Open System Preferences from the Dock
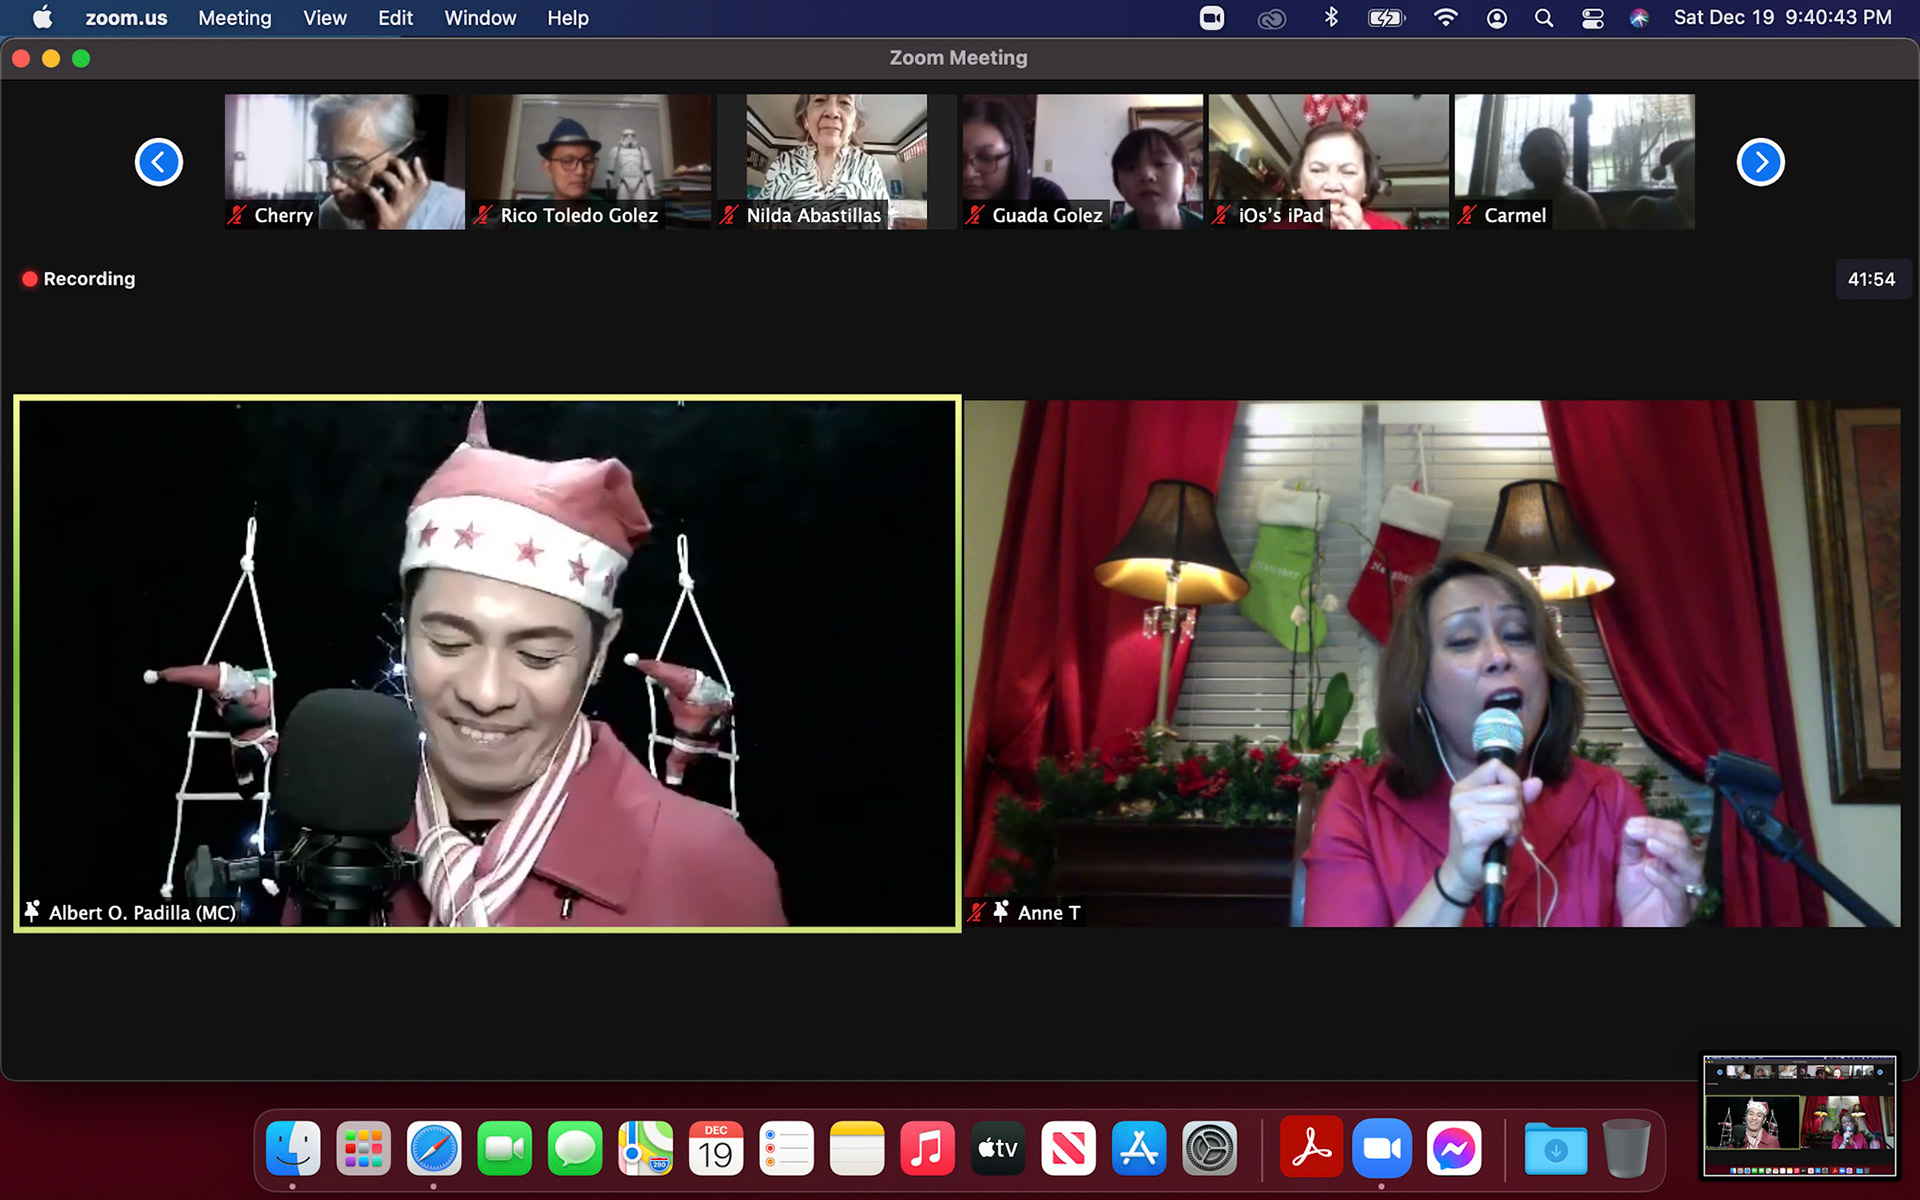This screenshot has width=1920, height=1200. click(1209, 1148)
